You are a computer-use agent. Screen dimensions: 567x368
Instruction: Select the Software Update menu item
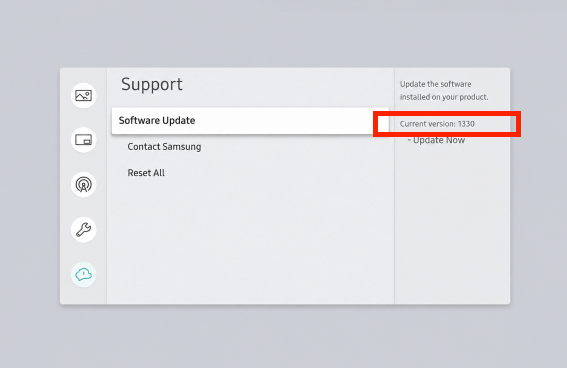pyautogui.click(x=250, y=121)
